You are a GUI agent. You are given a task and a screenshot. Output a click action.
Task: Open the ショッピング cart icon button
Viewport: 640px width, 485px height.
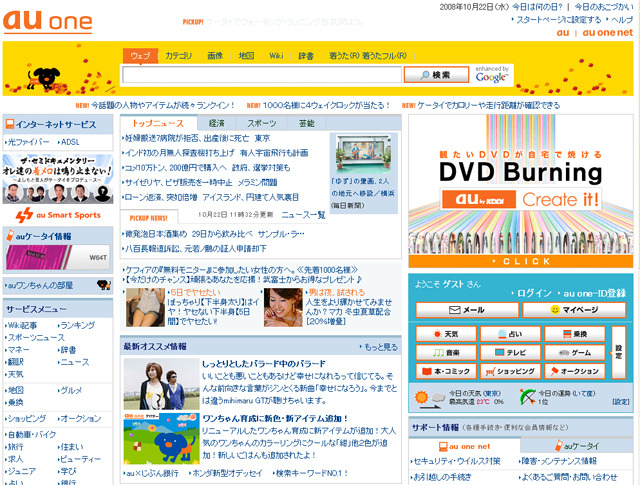(510, 371)
